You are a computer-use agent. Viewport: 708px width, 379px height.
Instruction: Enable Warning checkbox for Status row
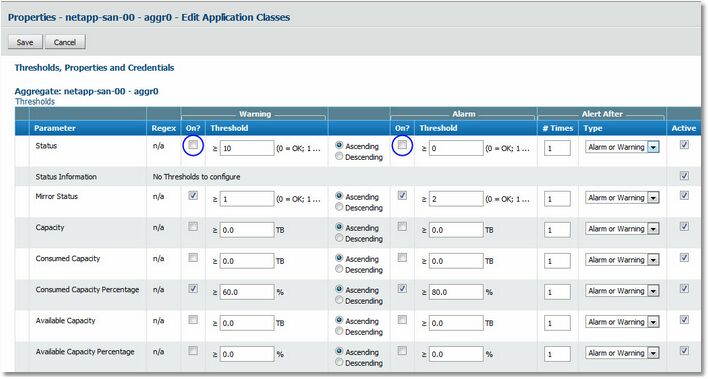click(193, 145)
